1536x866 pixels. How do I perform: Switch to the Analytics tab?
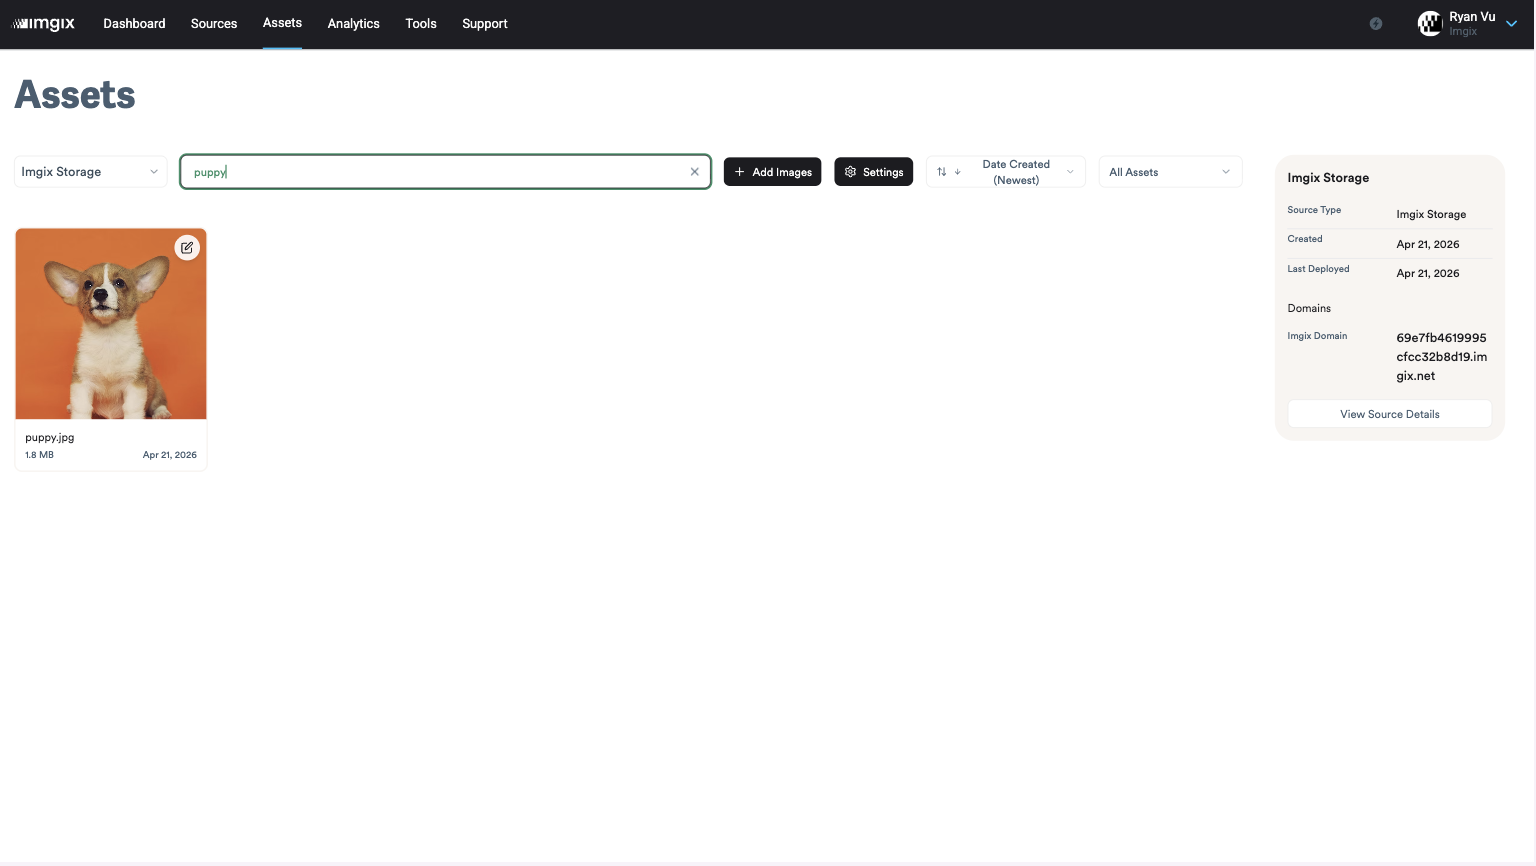(x=353, y=23)
